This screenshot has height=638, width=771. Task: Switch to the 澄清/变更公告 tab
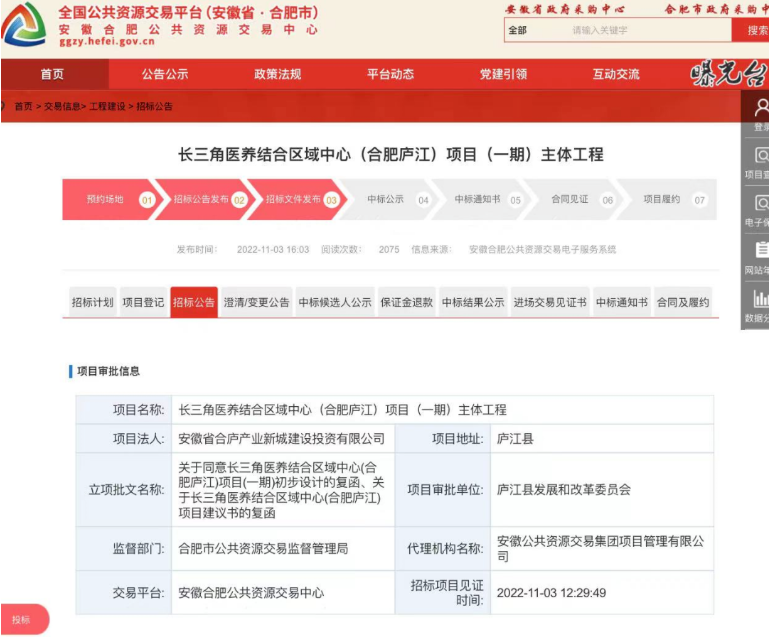pos(256,302)
